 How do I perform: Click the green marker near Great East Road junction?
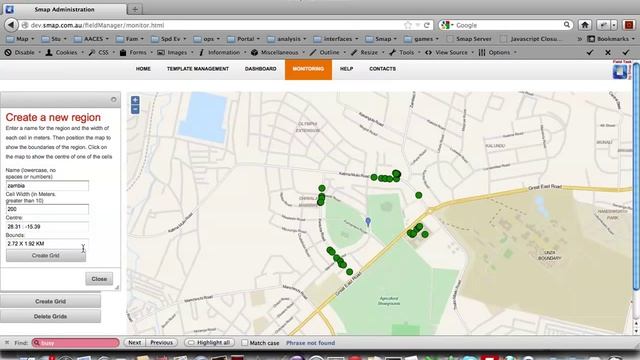coord(418,196)
